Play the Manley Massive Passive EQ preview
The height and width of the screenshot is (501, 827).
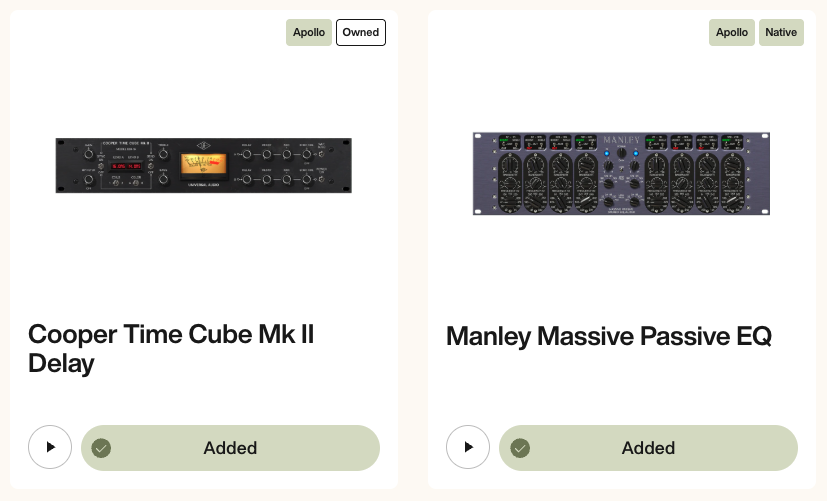[468, 447]
